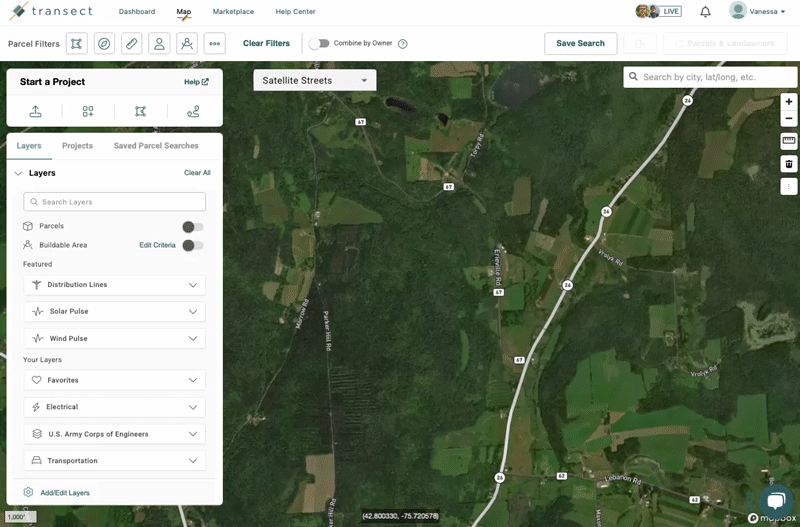
Task: Click the Clear Filters link
Action: pos(266,43)
